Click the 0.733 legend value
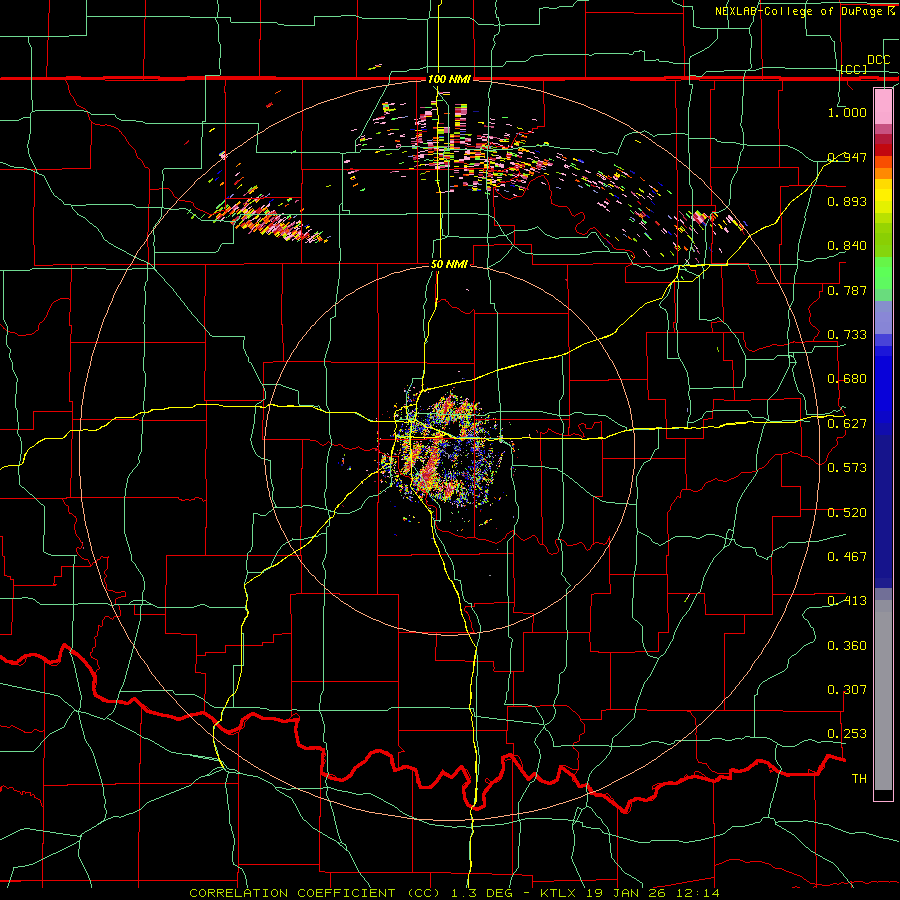900x900 pixels. [x=847, y=335]
